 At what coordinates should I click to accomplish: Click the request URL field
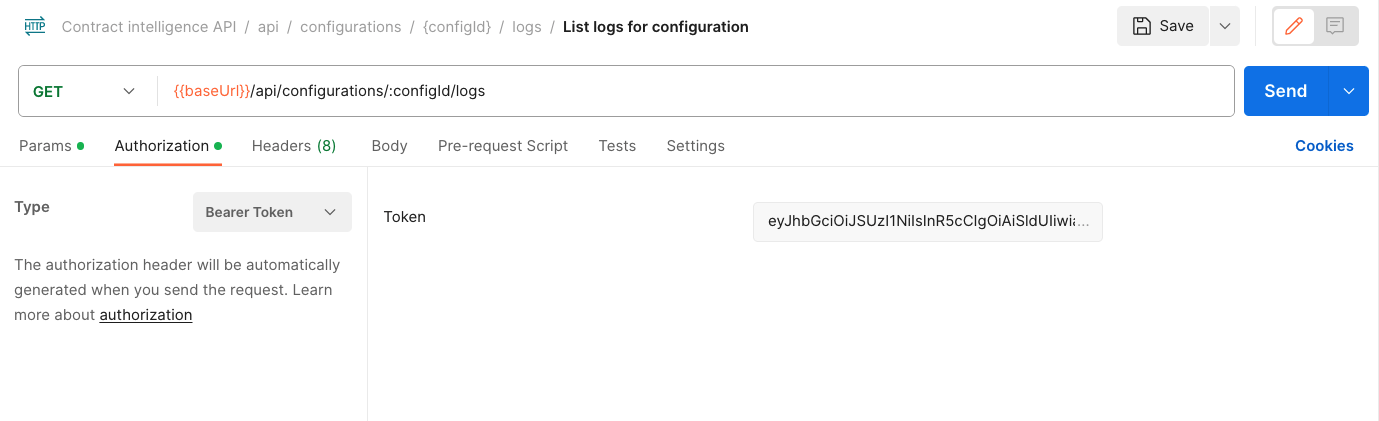700,91
